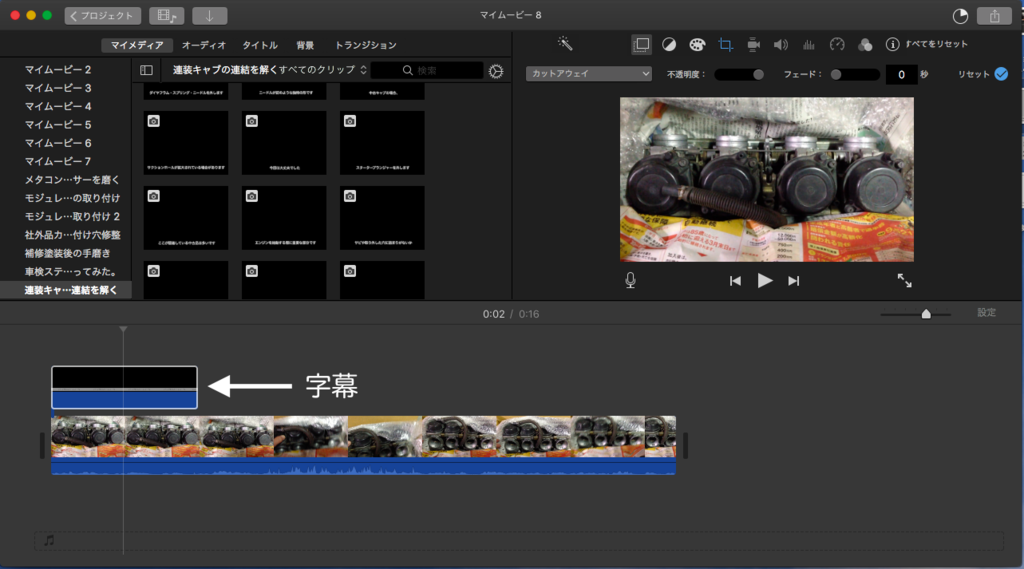Click the blue reset checkmark
Image resolution: width=1024 pixels, height=569 pixels.
coord(1001,74)
